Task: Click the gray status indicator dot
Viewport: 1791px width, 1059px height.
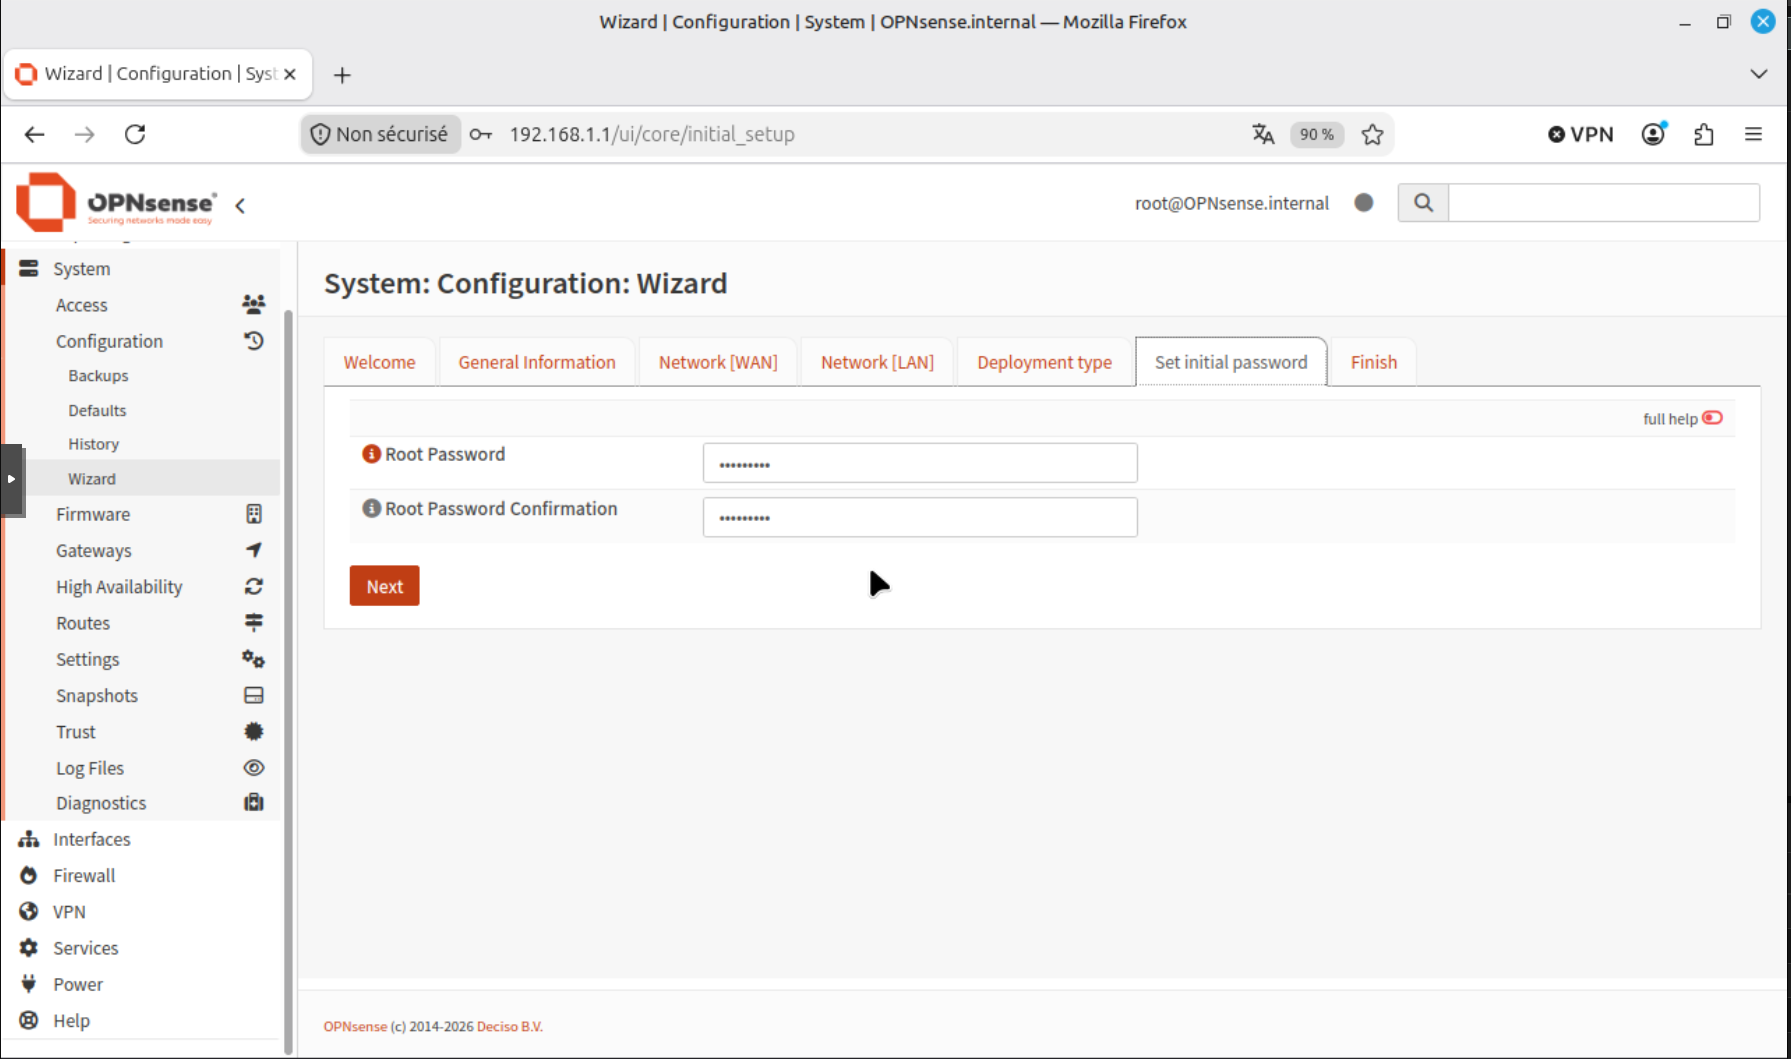Action: pyautogui.click(x=1363, y=203)
